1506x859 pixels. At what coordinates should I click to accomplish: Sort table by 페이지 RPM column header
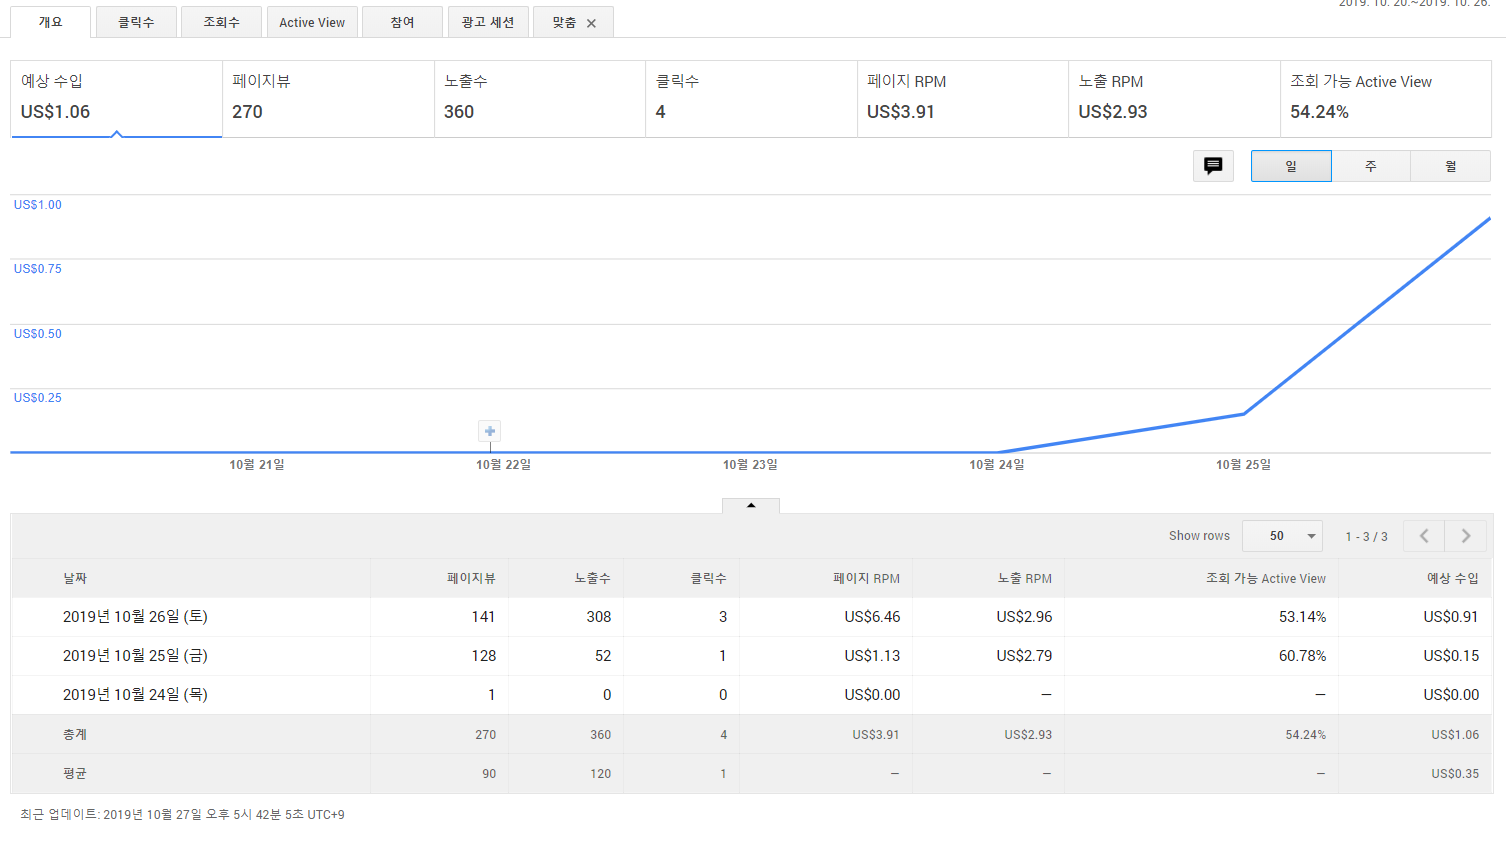tap(866, 578)
